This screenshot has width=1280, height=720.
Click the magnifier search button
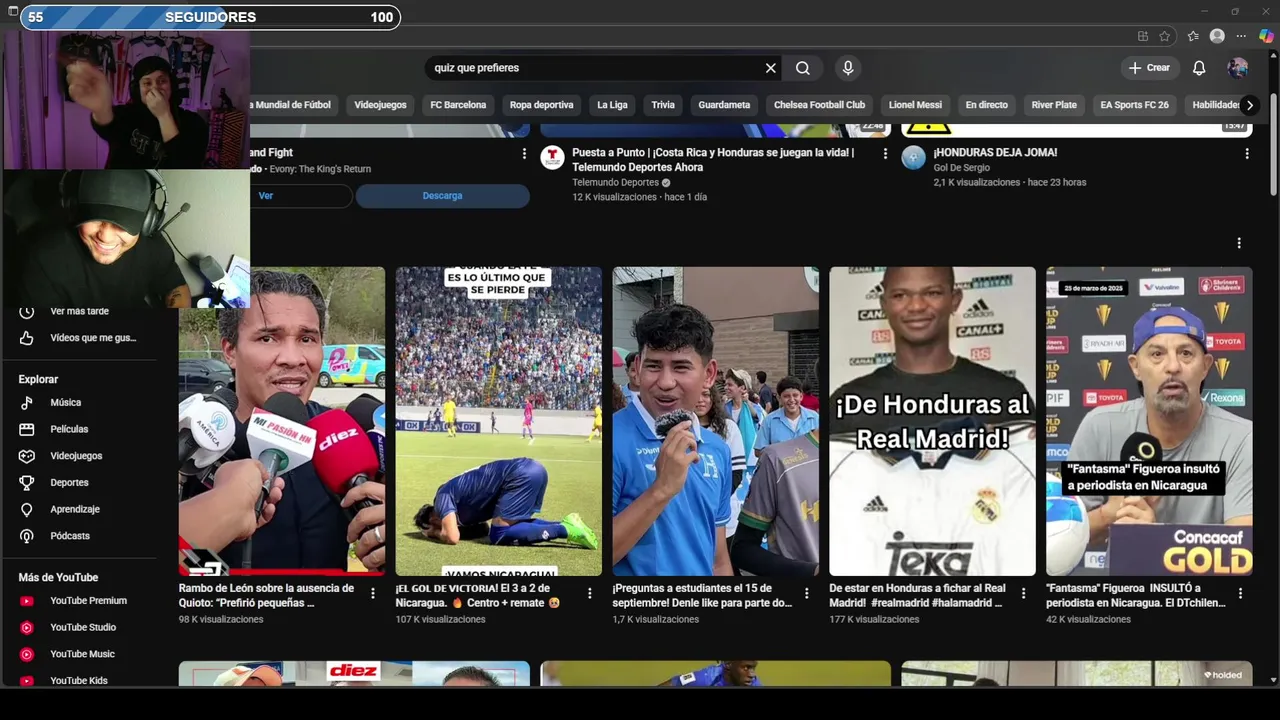pos(803,68)
